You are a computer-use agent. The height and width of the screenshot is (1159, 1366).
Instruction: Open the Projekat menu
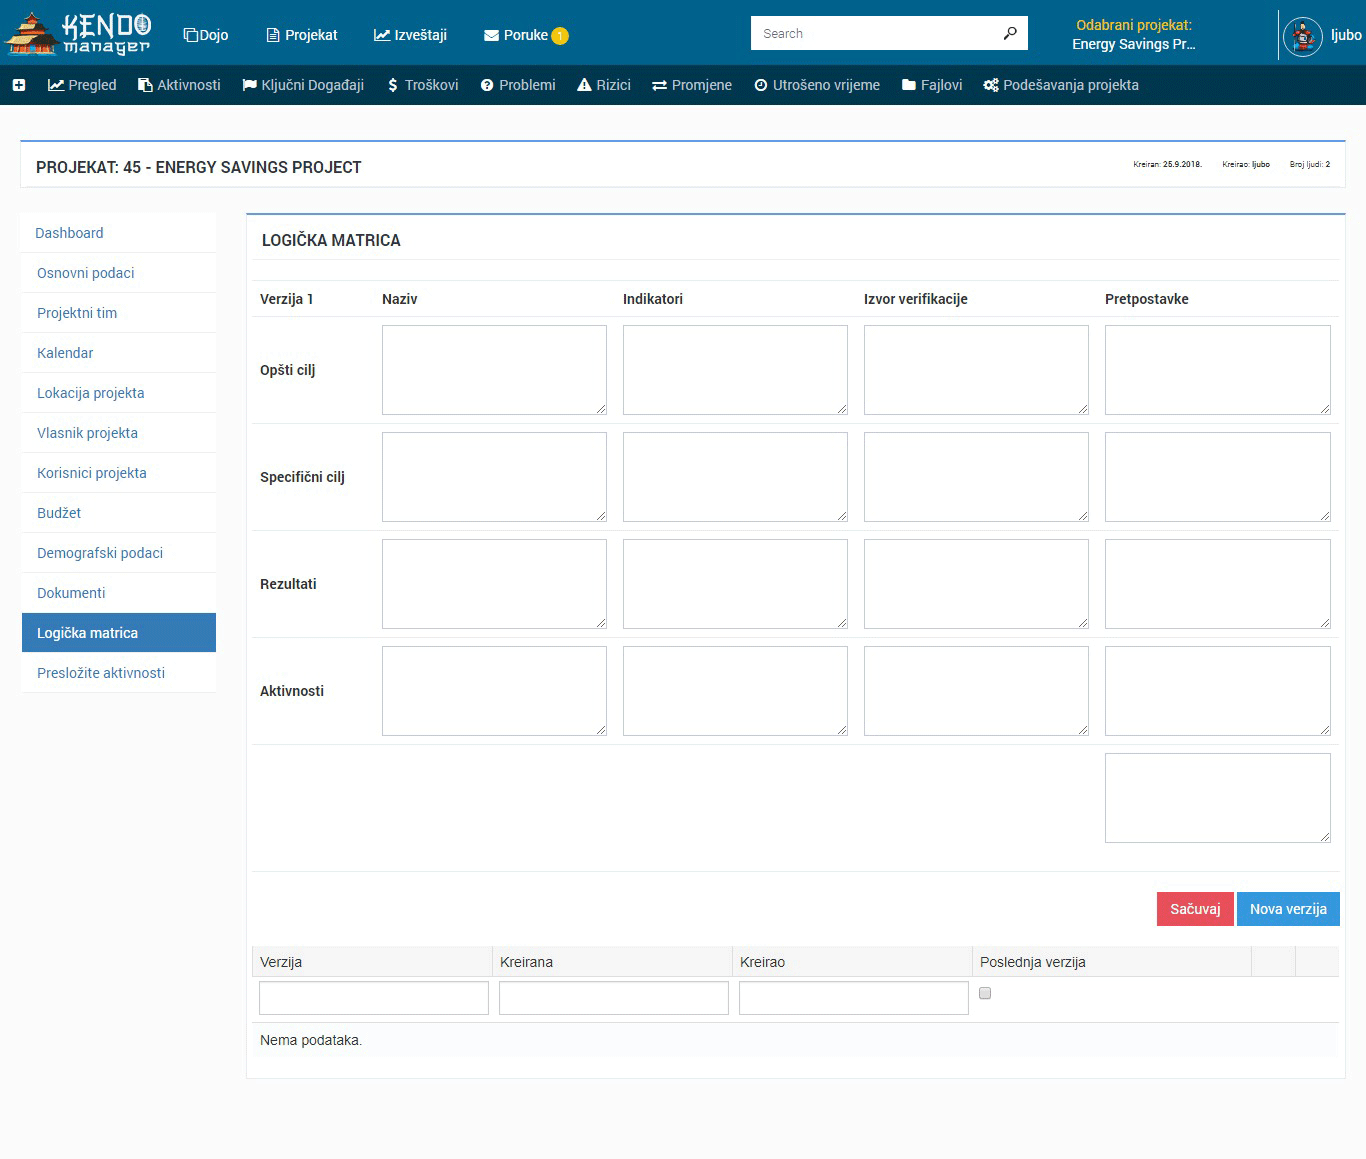tap(302, 35)
